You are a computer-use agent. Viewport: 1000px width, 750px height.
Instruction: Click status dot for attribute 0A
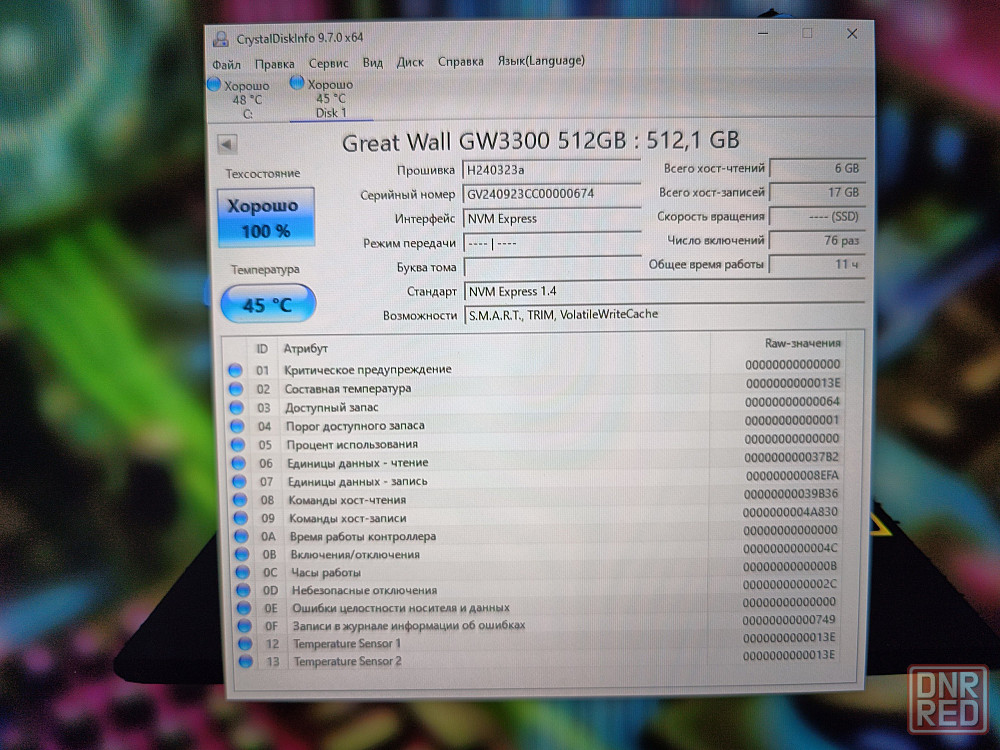tap(241, 536)
